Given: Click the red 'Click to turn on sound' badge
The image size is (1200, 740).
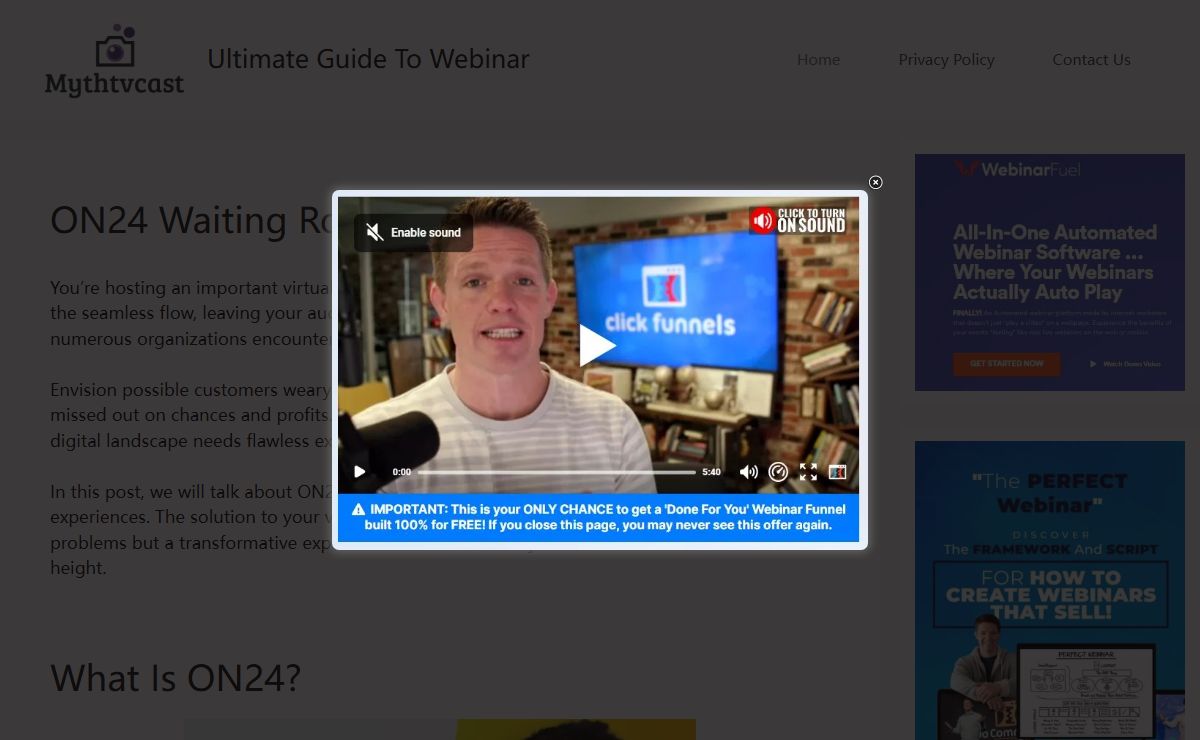Looking at the screenshot, I should coord(799,220).
